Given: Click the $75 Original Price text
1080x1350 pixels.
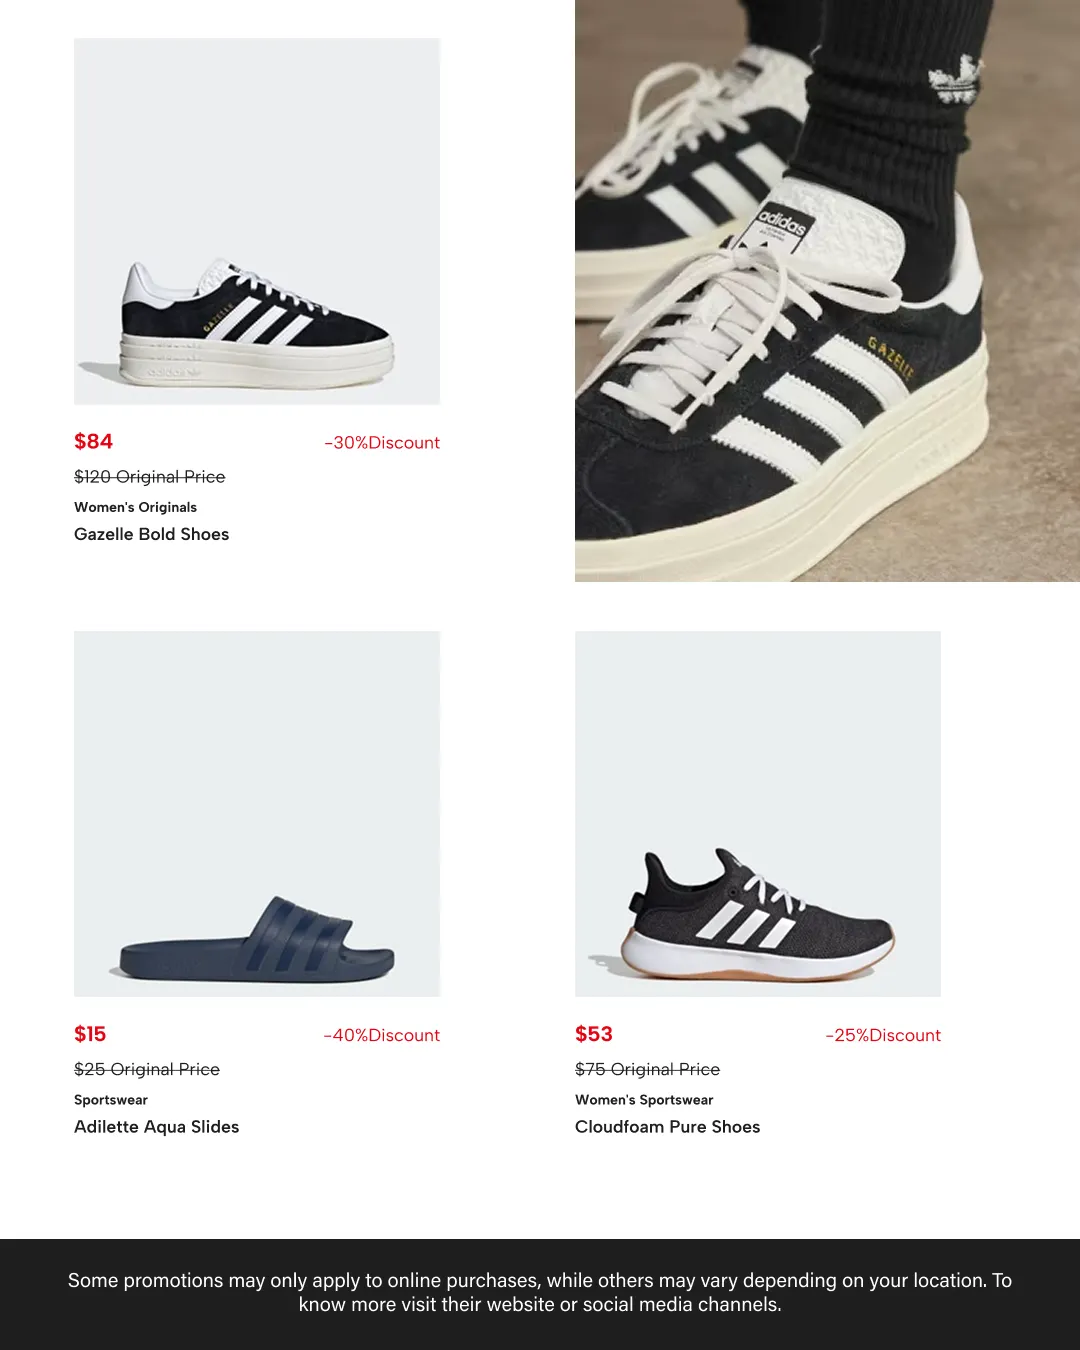Looking at the screenshot, I should [648, 1070].
